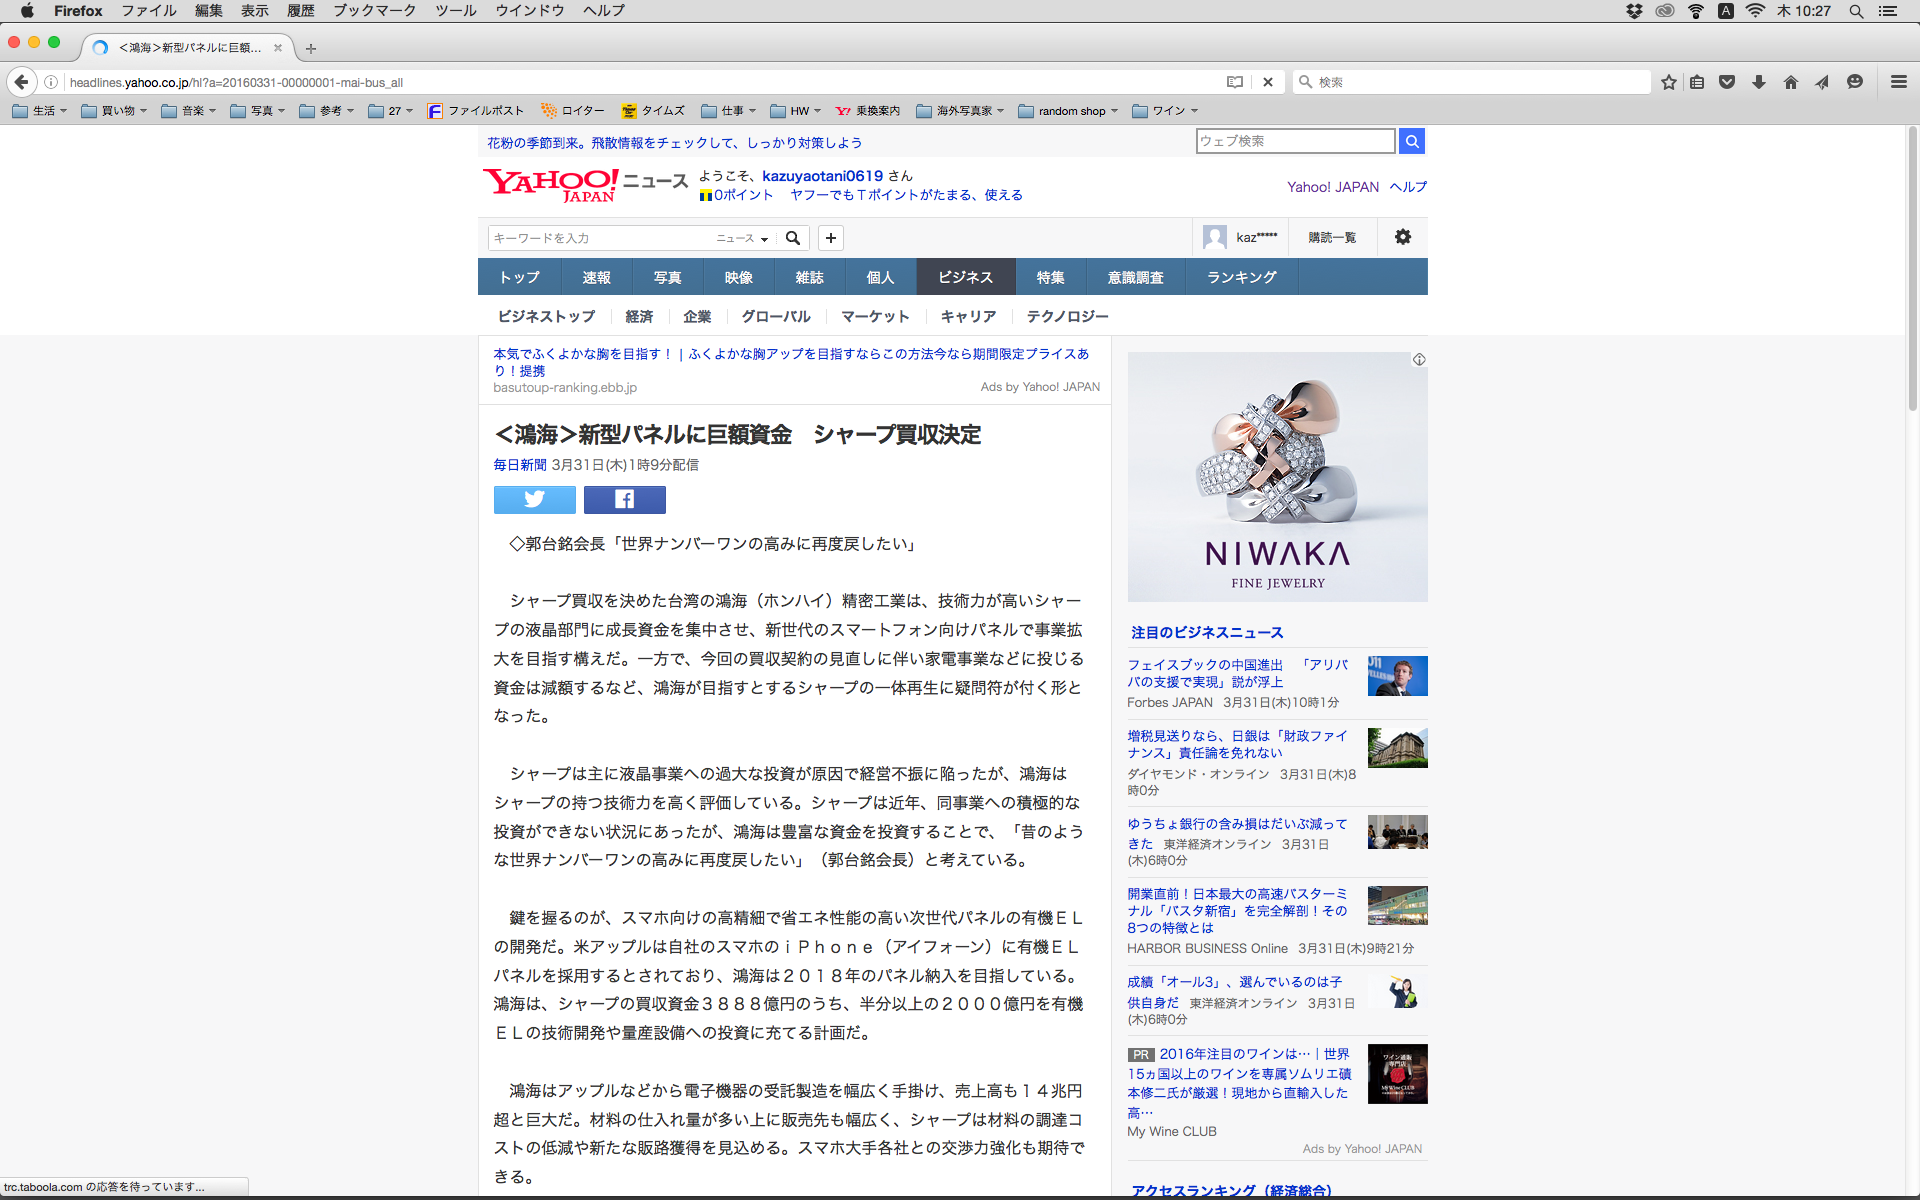Screen dimensions: 1920x1200
Task: Open the テクノロジー subcategory link
Action: 1067,316
